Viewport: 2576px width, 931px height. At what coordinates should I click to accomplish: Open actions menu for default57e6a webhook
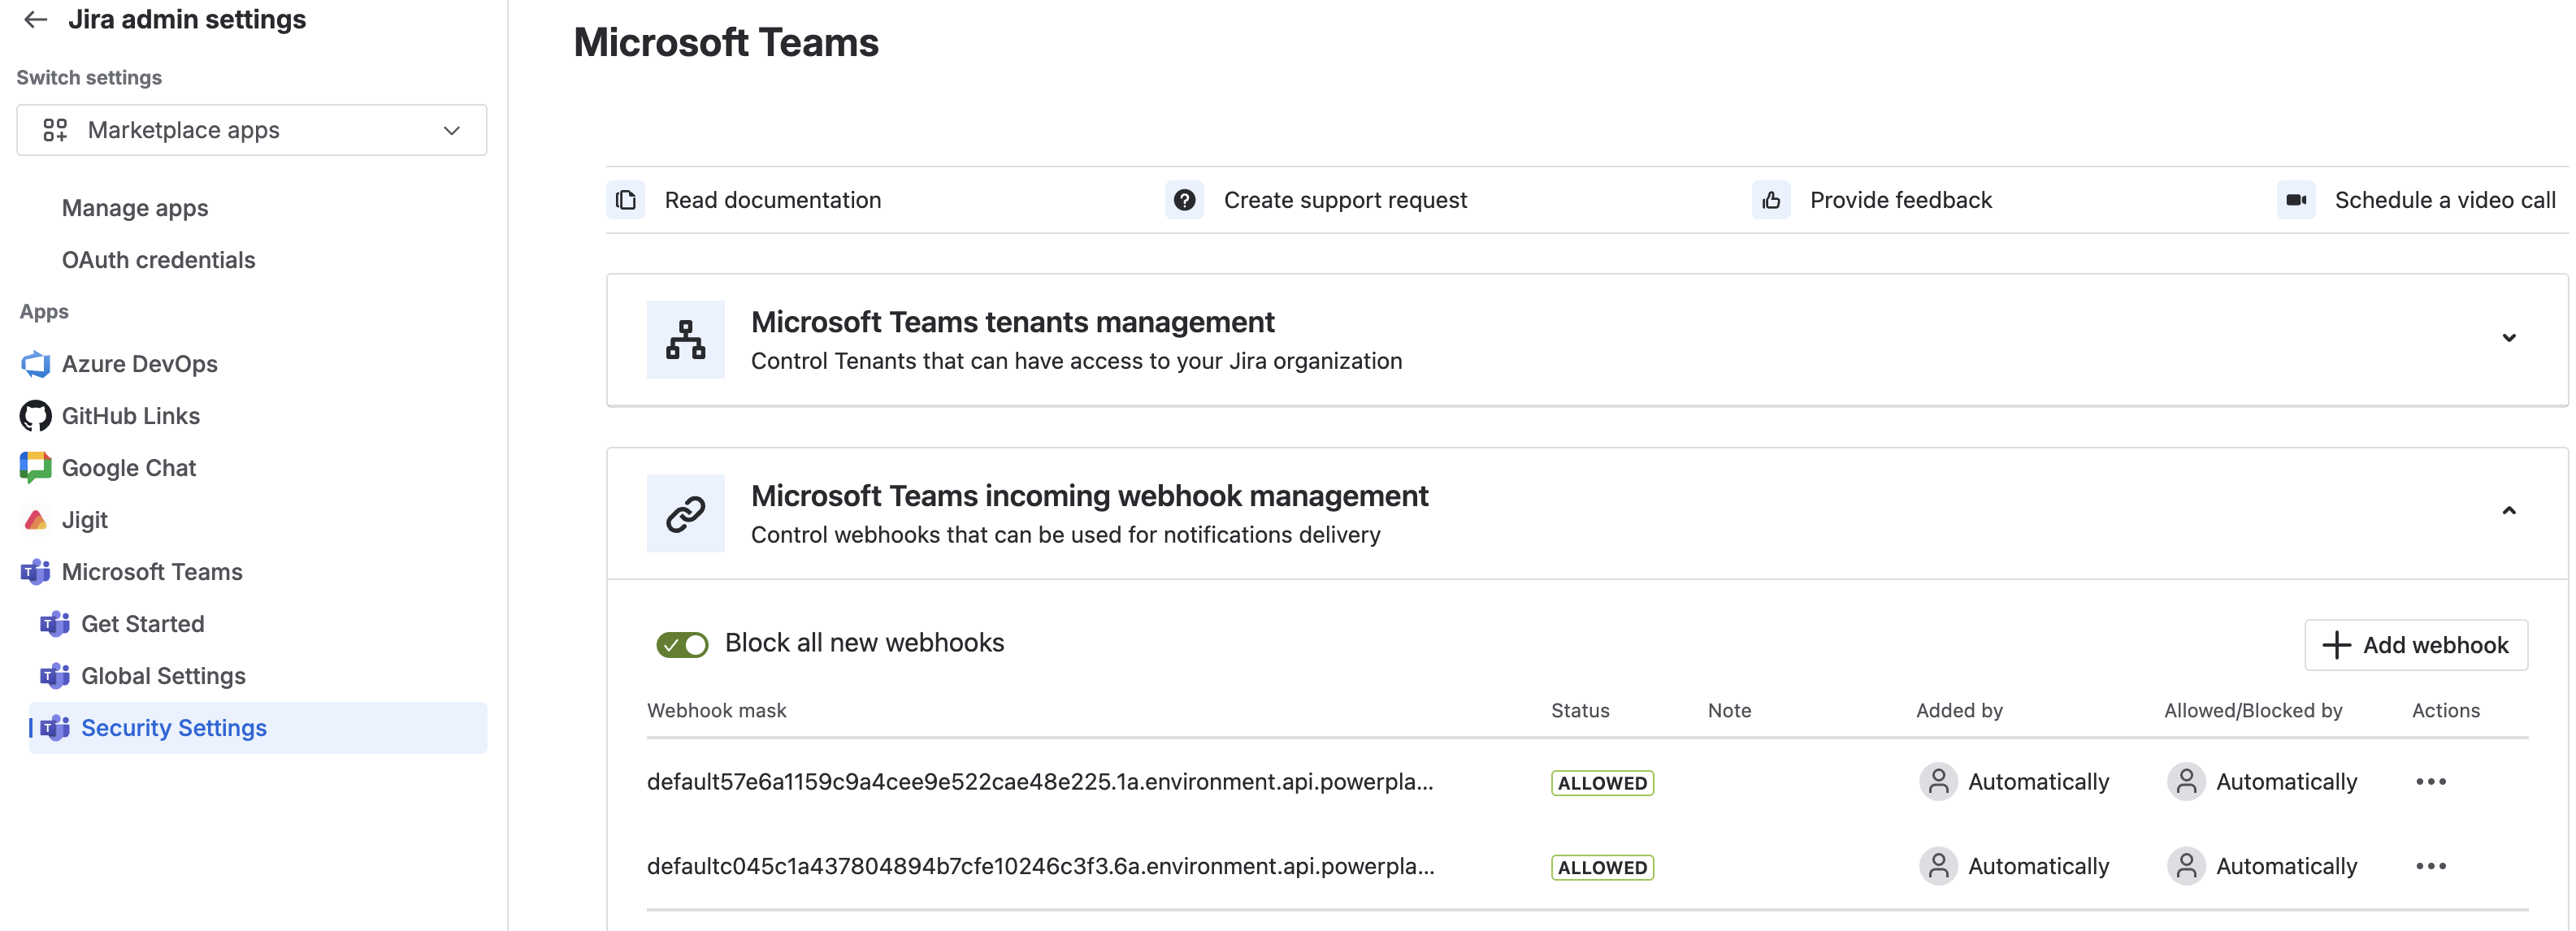(2431, 782)
